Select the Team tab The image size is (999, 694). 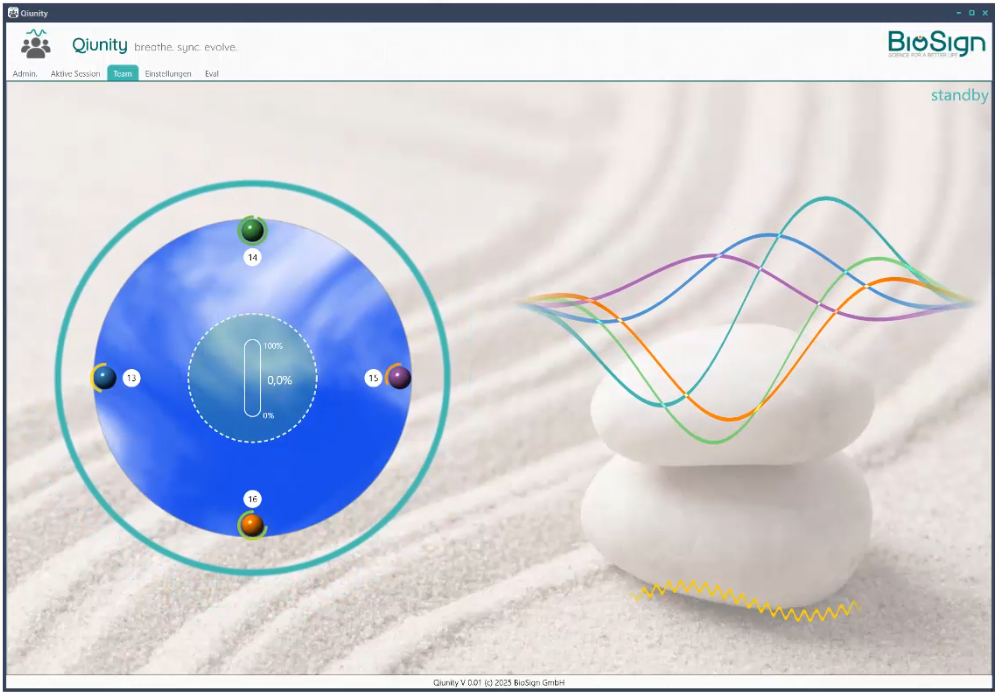(123, 74)
